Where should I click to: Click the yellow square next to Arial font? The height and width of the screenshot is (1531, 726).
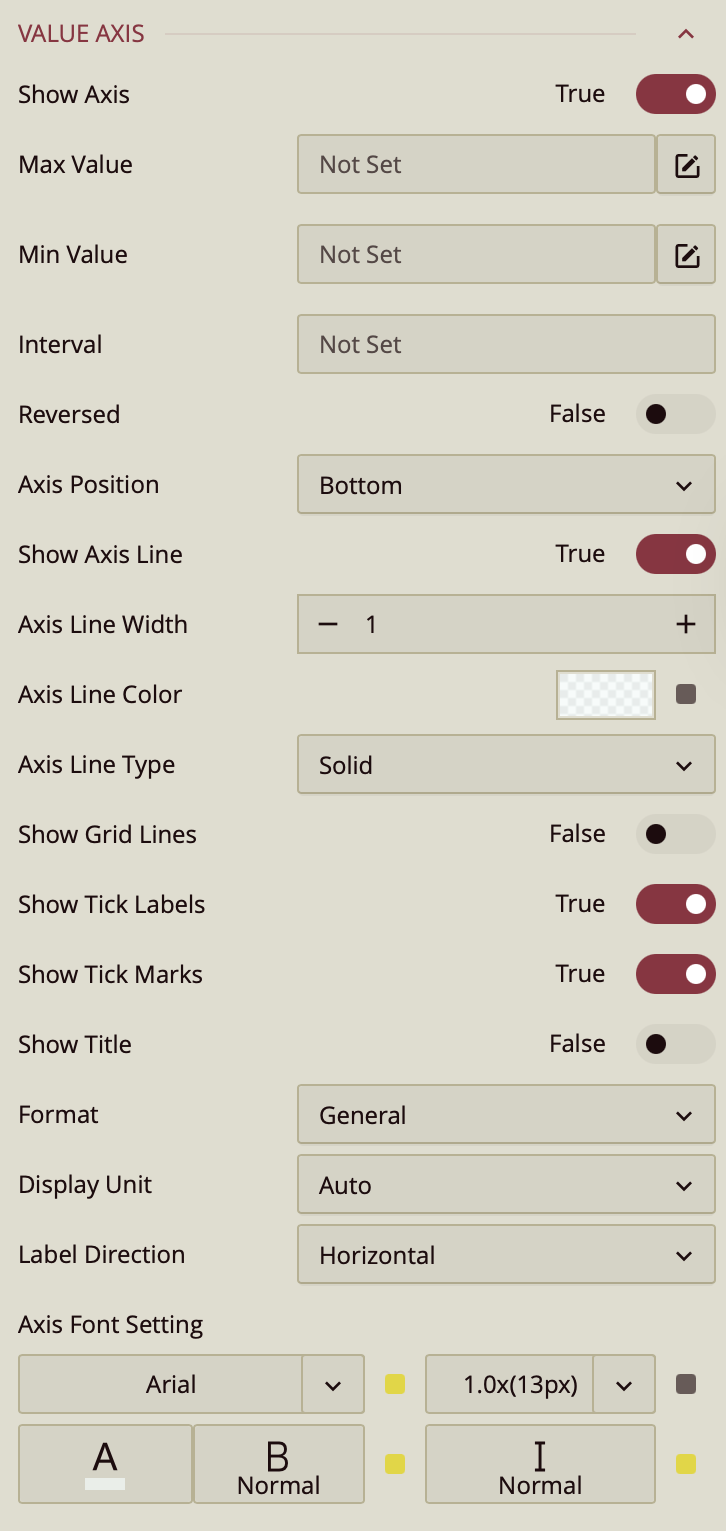395,1384
